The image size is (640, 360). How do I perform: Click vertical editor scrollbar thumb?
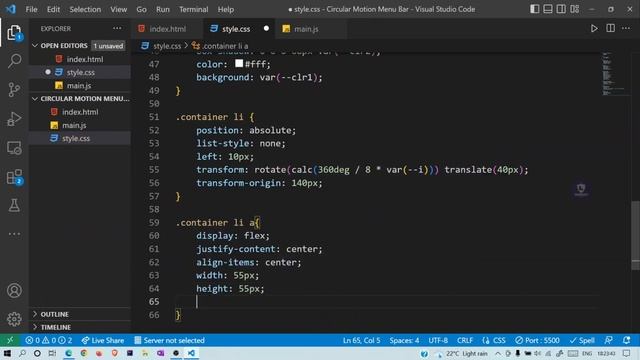point(635,235)
